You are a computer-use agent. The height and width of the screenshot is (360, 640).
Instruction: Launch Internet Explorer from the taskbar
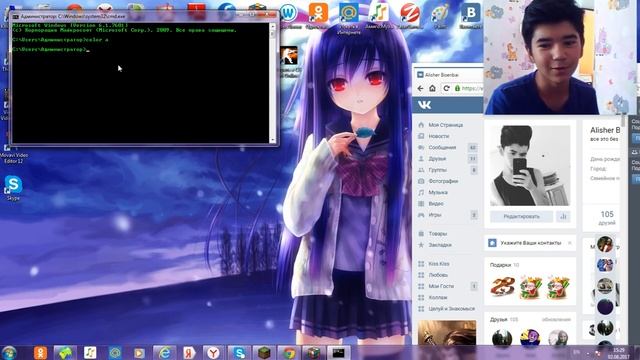(x=164, y=353)
